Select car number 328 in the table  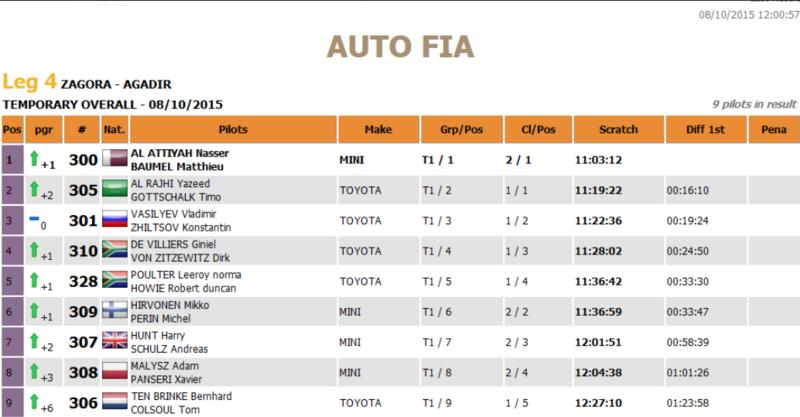83,281
